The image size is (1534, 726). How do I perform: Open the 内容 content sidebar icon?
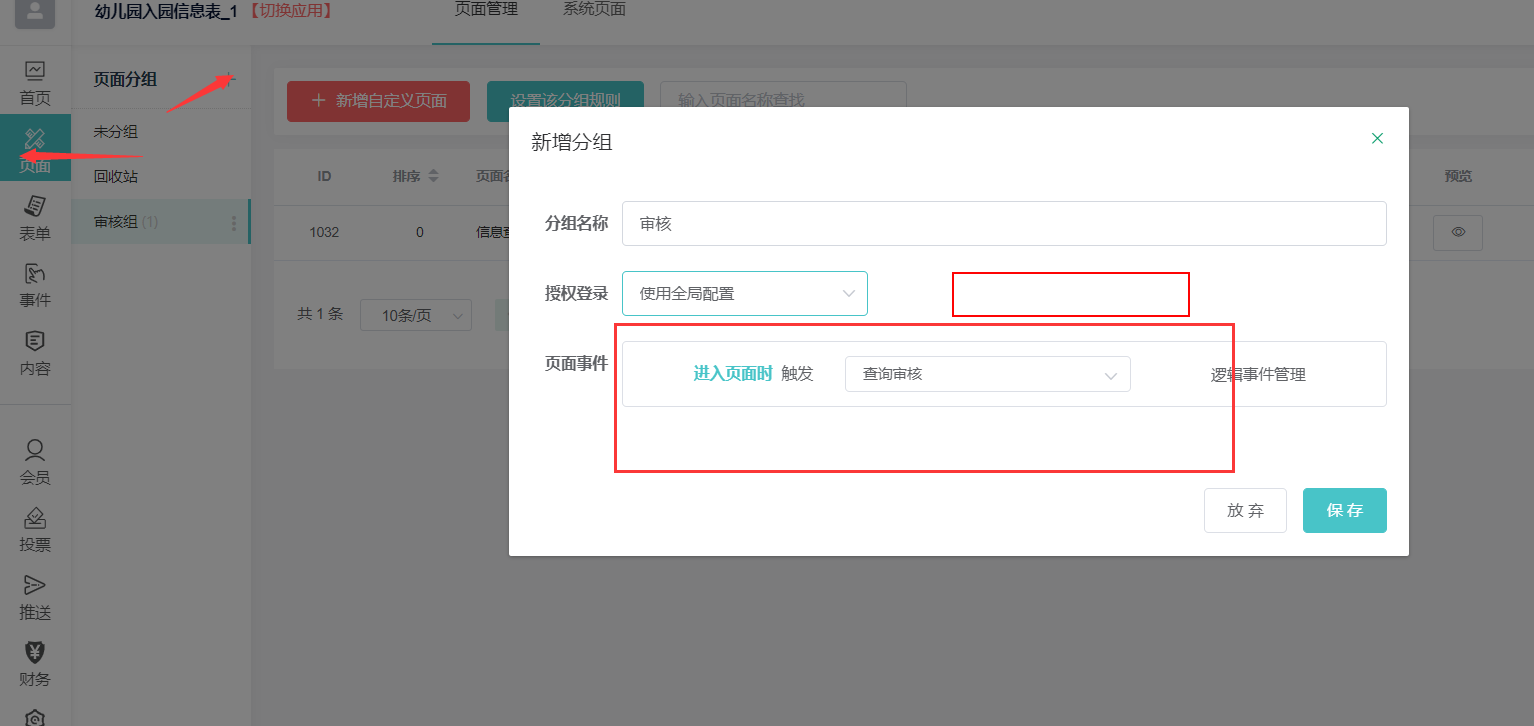[x=35, y=354]
